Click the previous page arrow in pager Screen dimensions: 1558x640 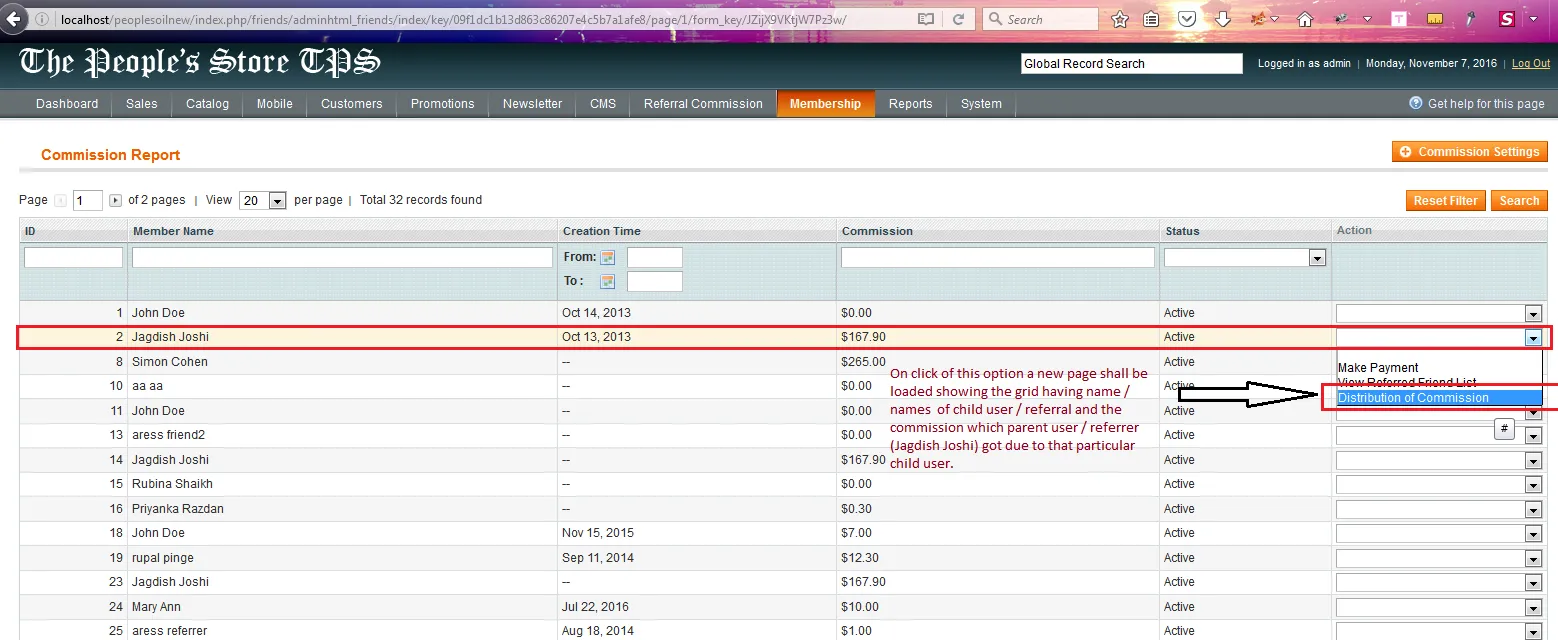60,201
